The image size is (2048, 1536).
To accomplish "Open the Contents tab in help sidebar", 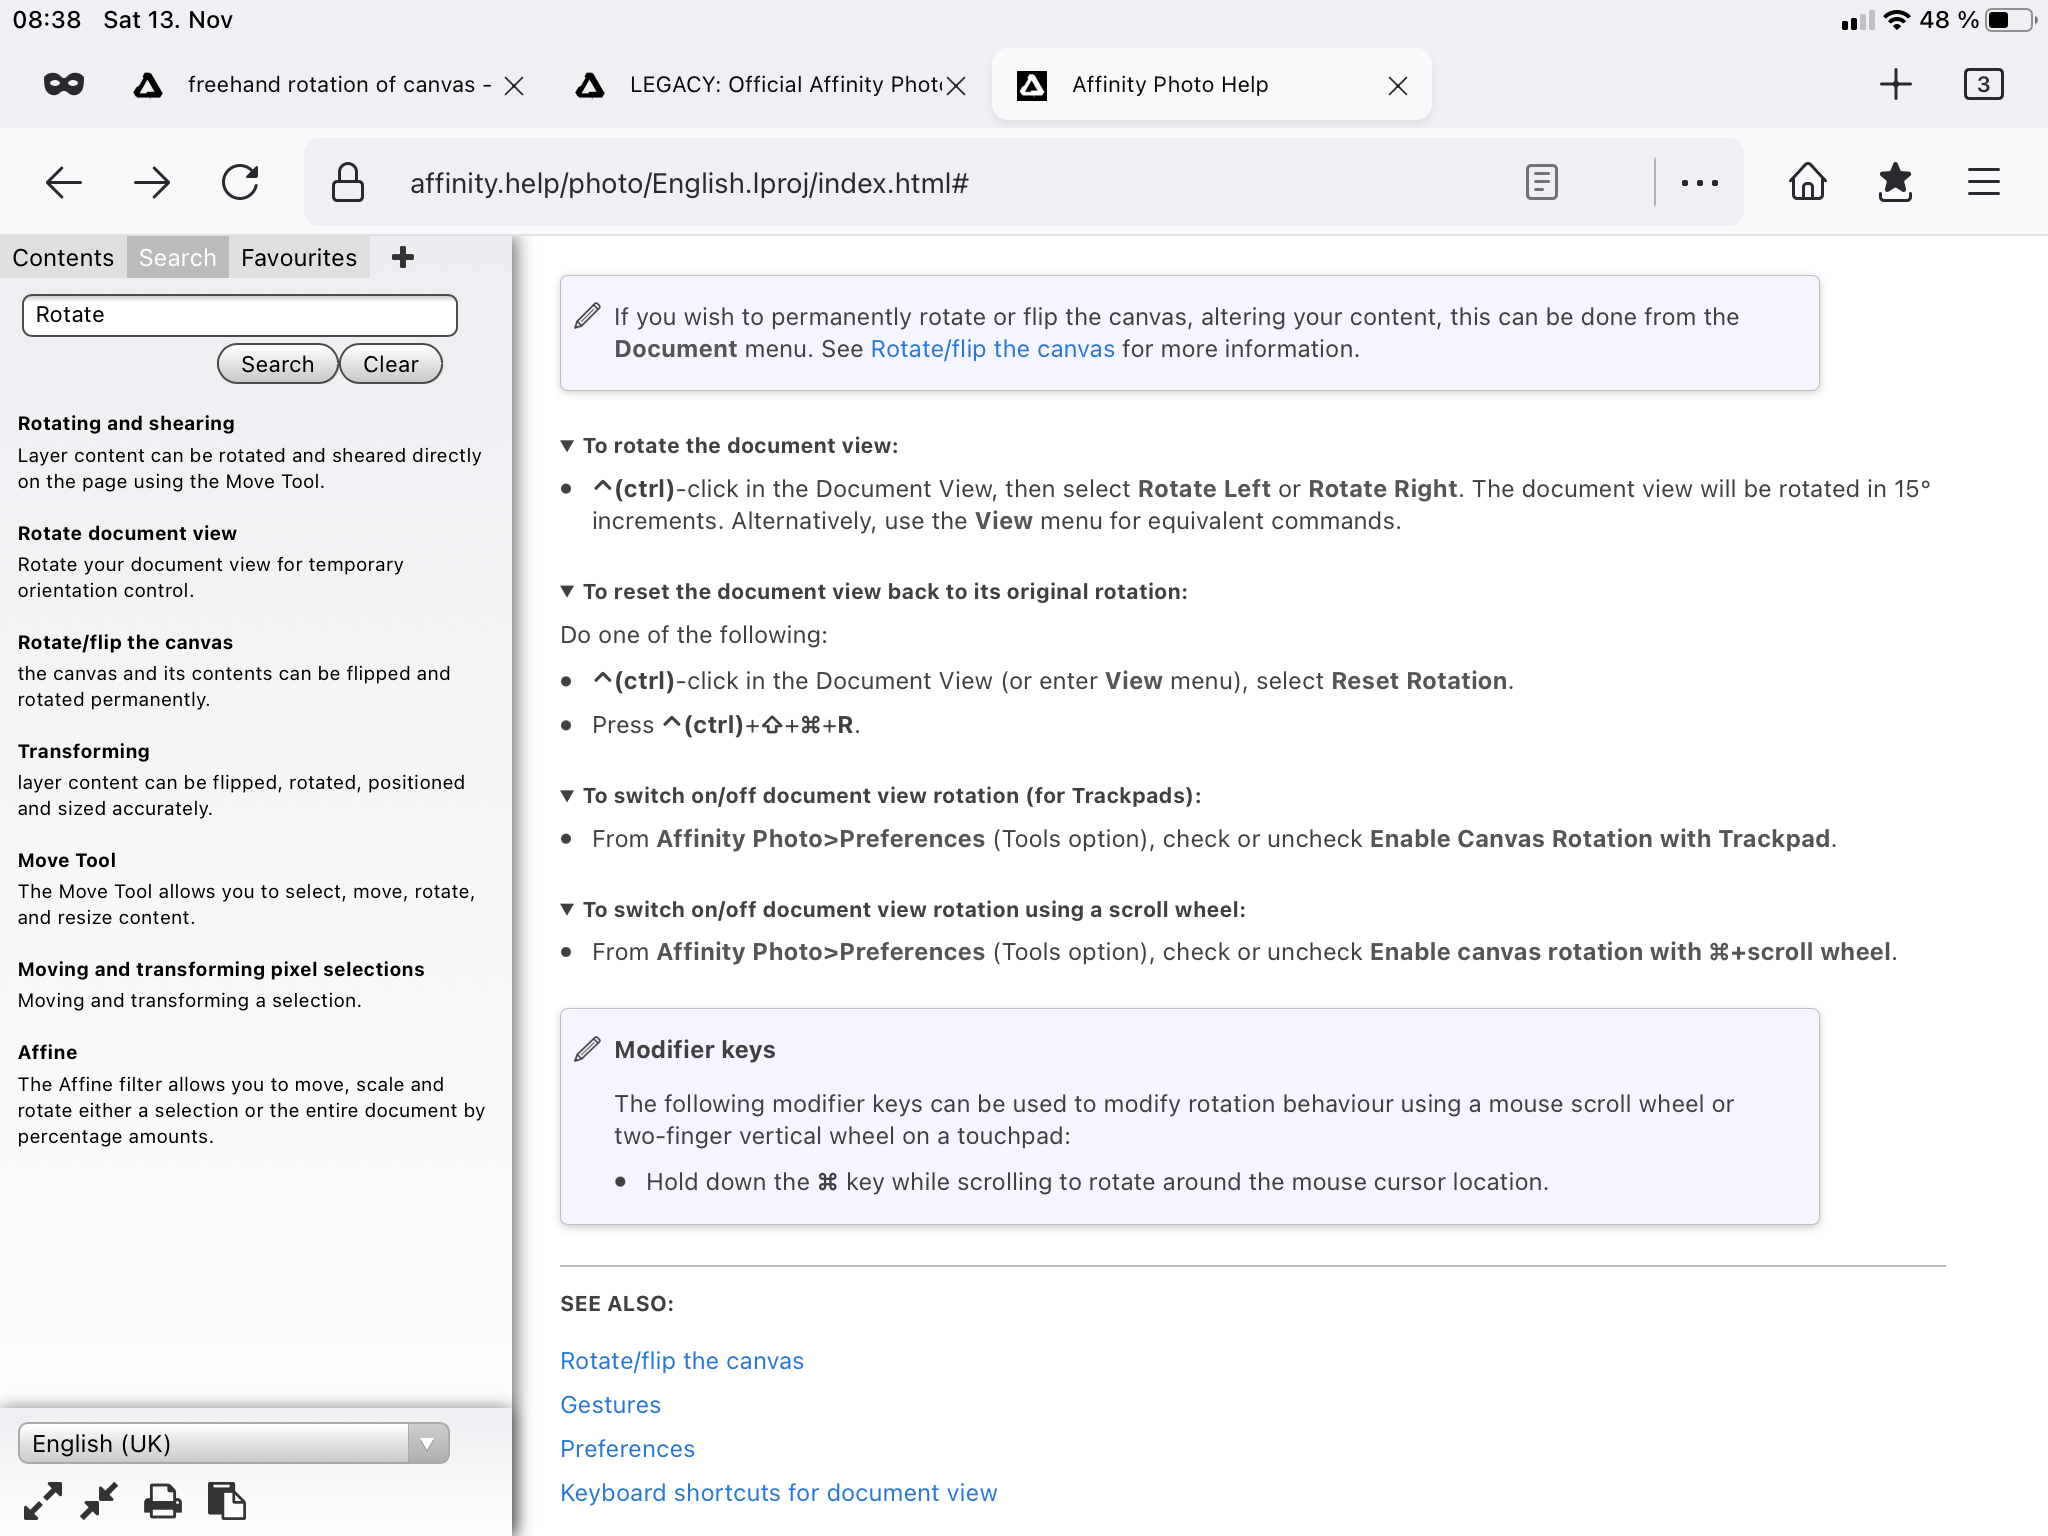I will pos(63,258).
